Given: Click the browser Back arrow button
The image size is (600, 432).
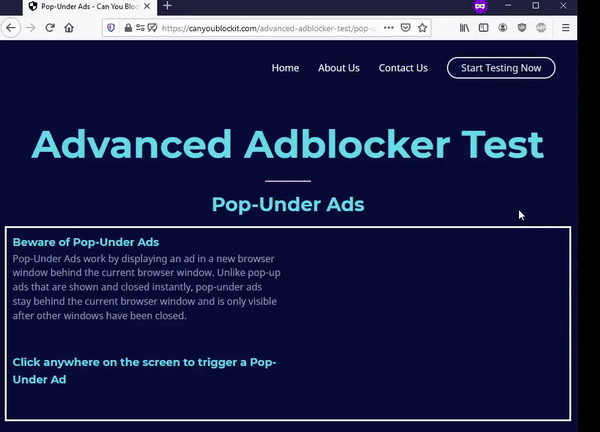Looking at the screenshot, I should (11, 28).
